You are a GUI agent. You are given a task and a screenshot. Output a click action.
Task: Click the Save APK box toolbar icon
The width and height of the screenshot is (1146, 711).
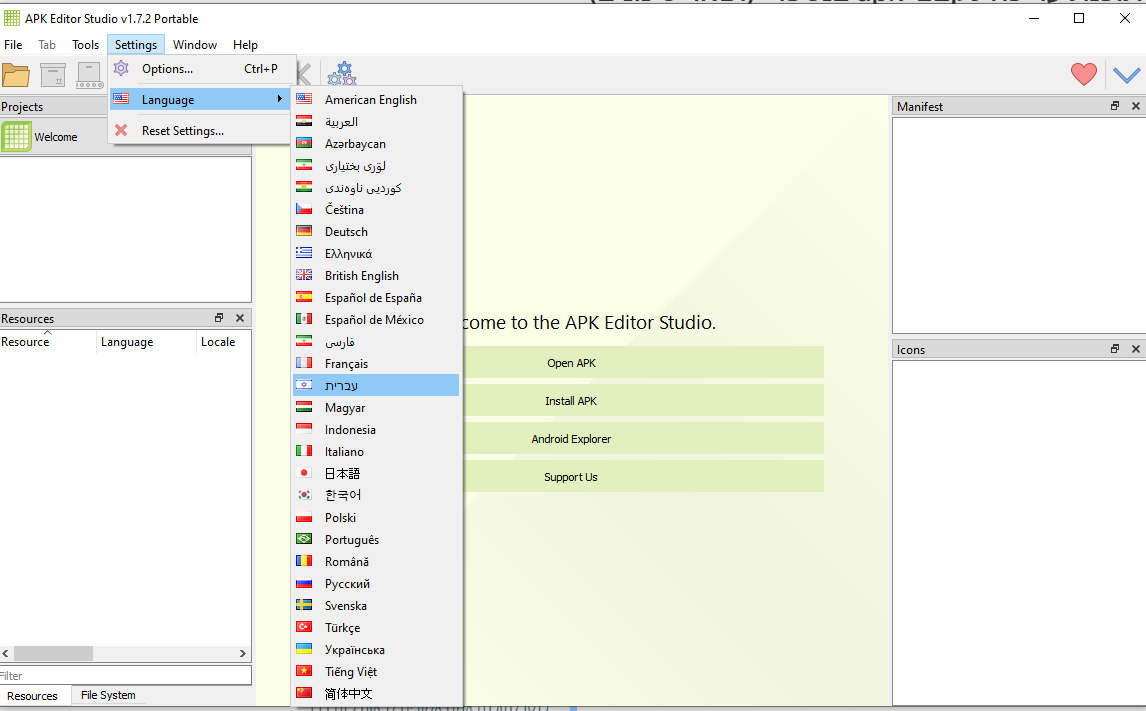coord(53,75)
